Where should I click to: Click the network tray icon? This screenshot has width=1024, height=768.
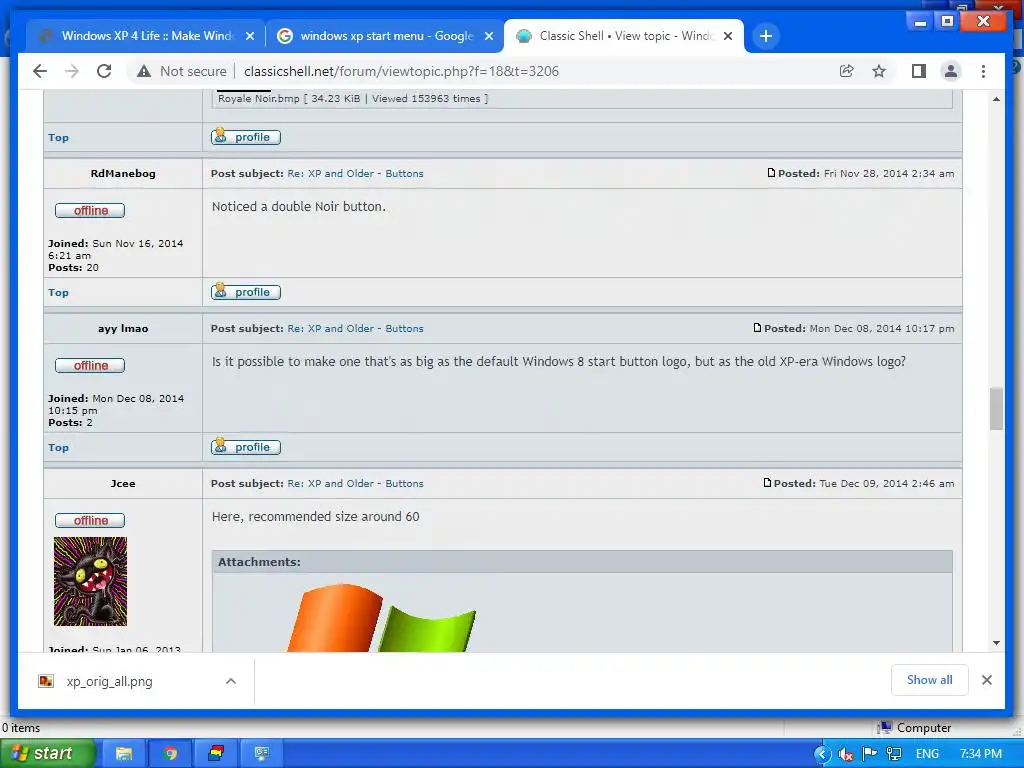(893, 754)
